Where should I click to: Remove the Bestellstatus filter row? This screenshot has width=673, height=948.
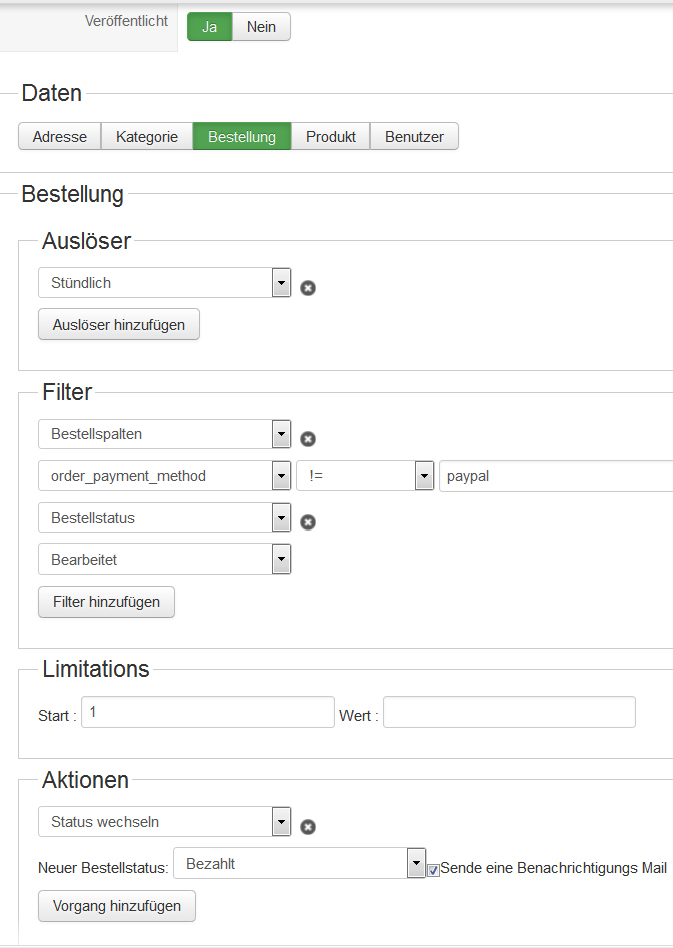point(308,521)
